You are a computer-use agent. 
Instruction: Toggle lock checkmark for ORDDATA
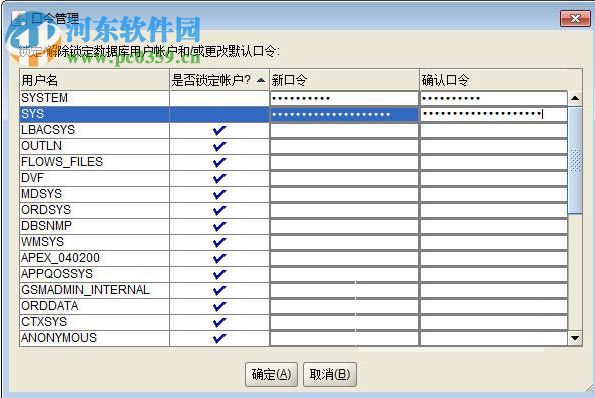coord(219,306)
